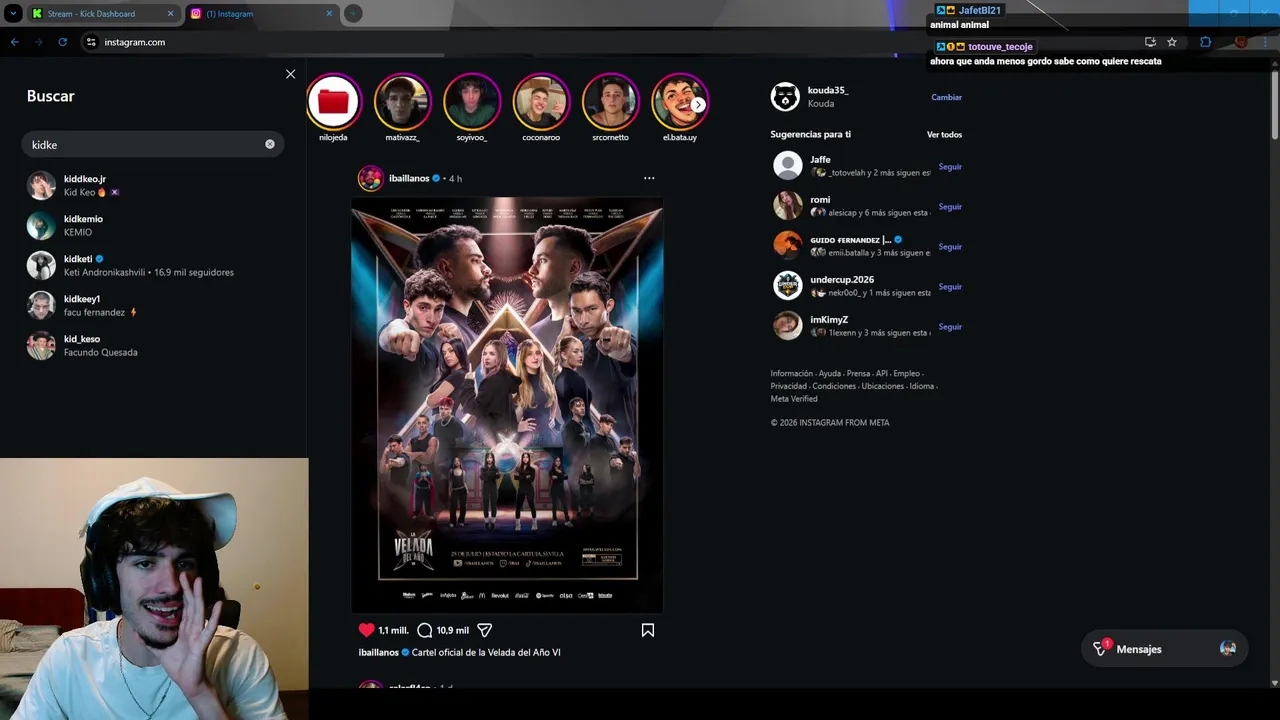Close the Instagram browser tab
1280x720 pixels.
pyautogui.click(x=329, y=14)
